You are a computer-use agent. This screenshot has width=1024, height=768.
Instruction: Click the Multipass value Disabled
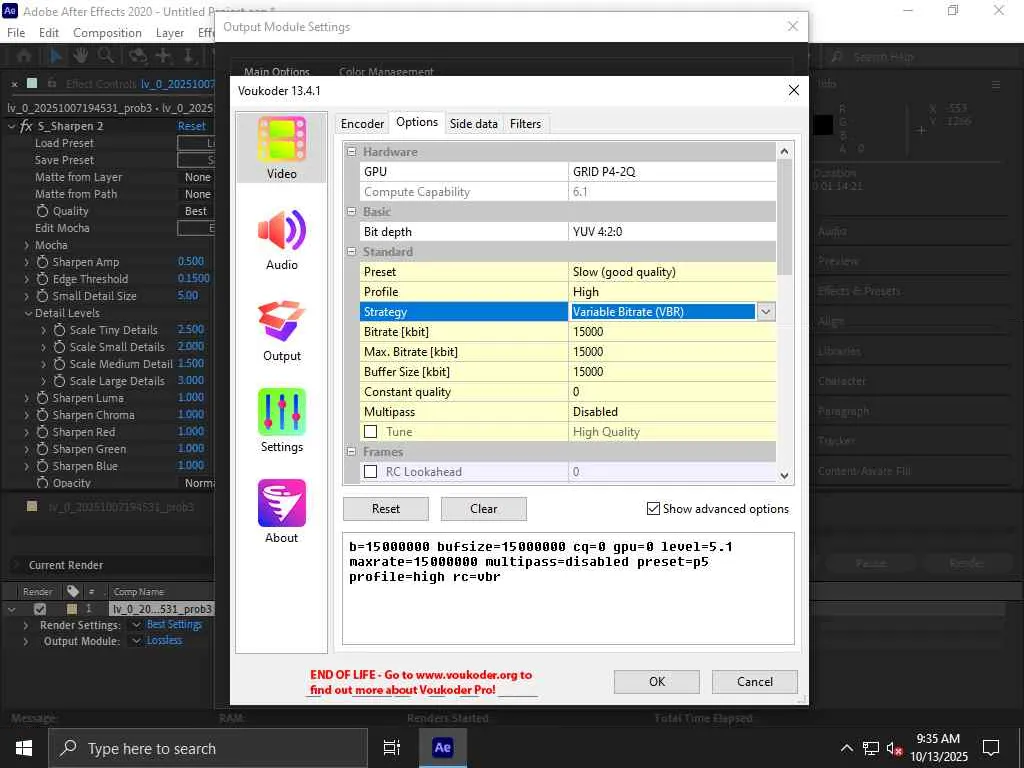[672, 412]
